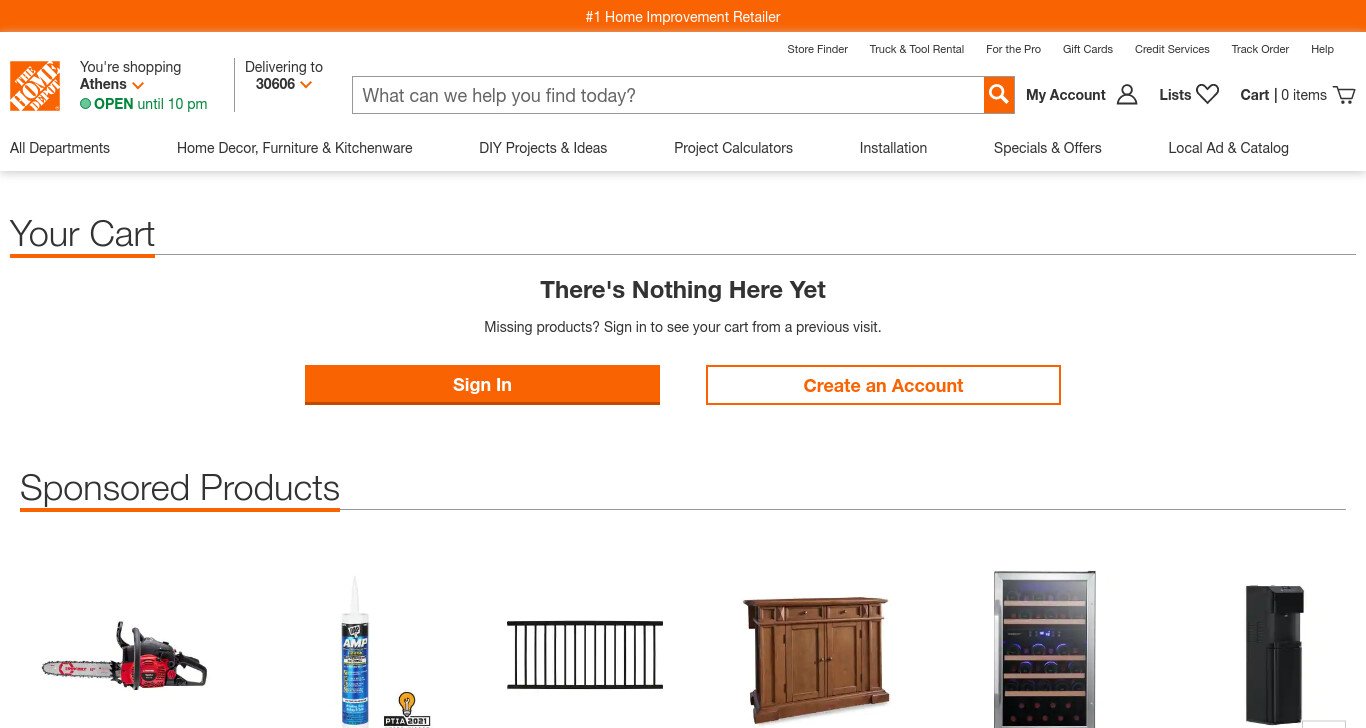Click the Sign In button
1366x728 pixels.
482,385
